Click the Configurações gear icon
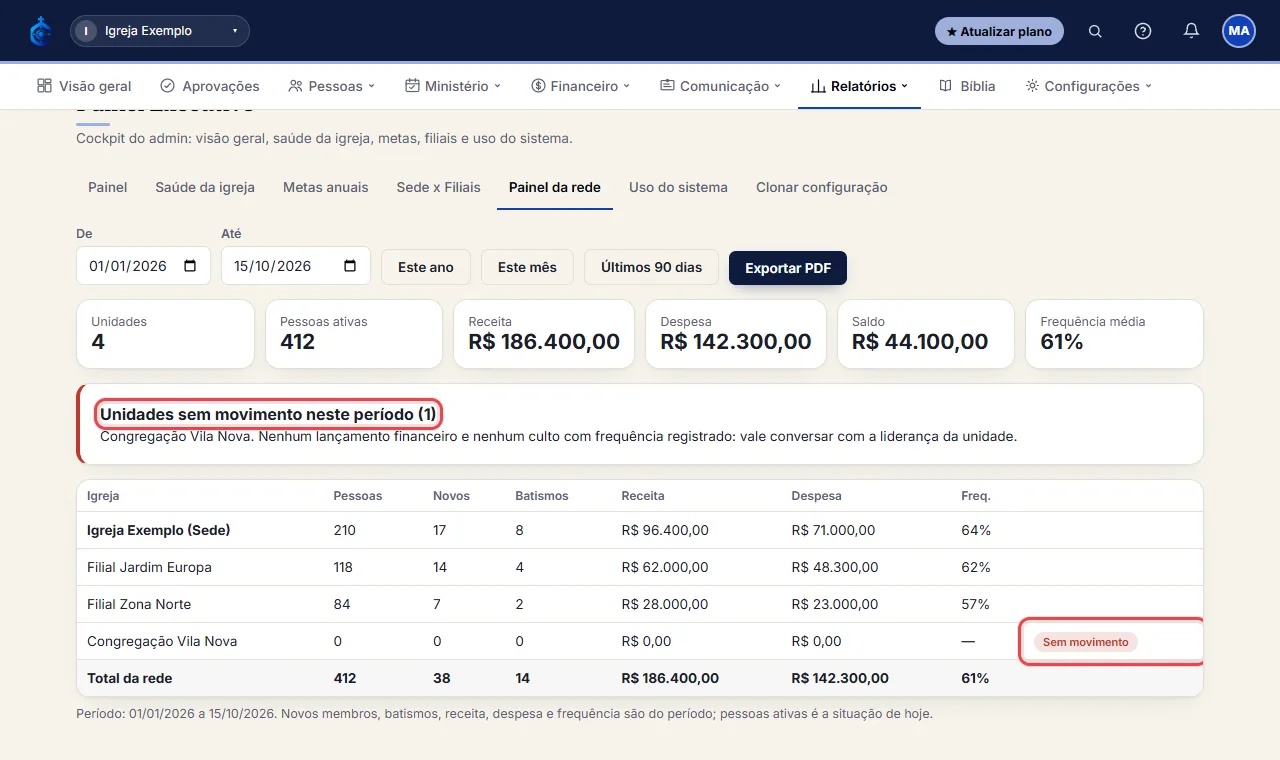This screenshot has width=1280, height=760. coord(1032,86)
